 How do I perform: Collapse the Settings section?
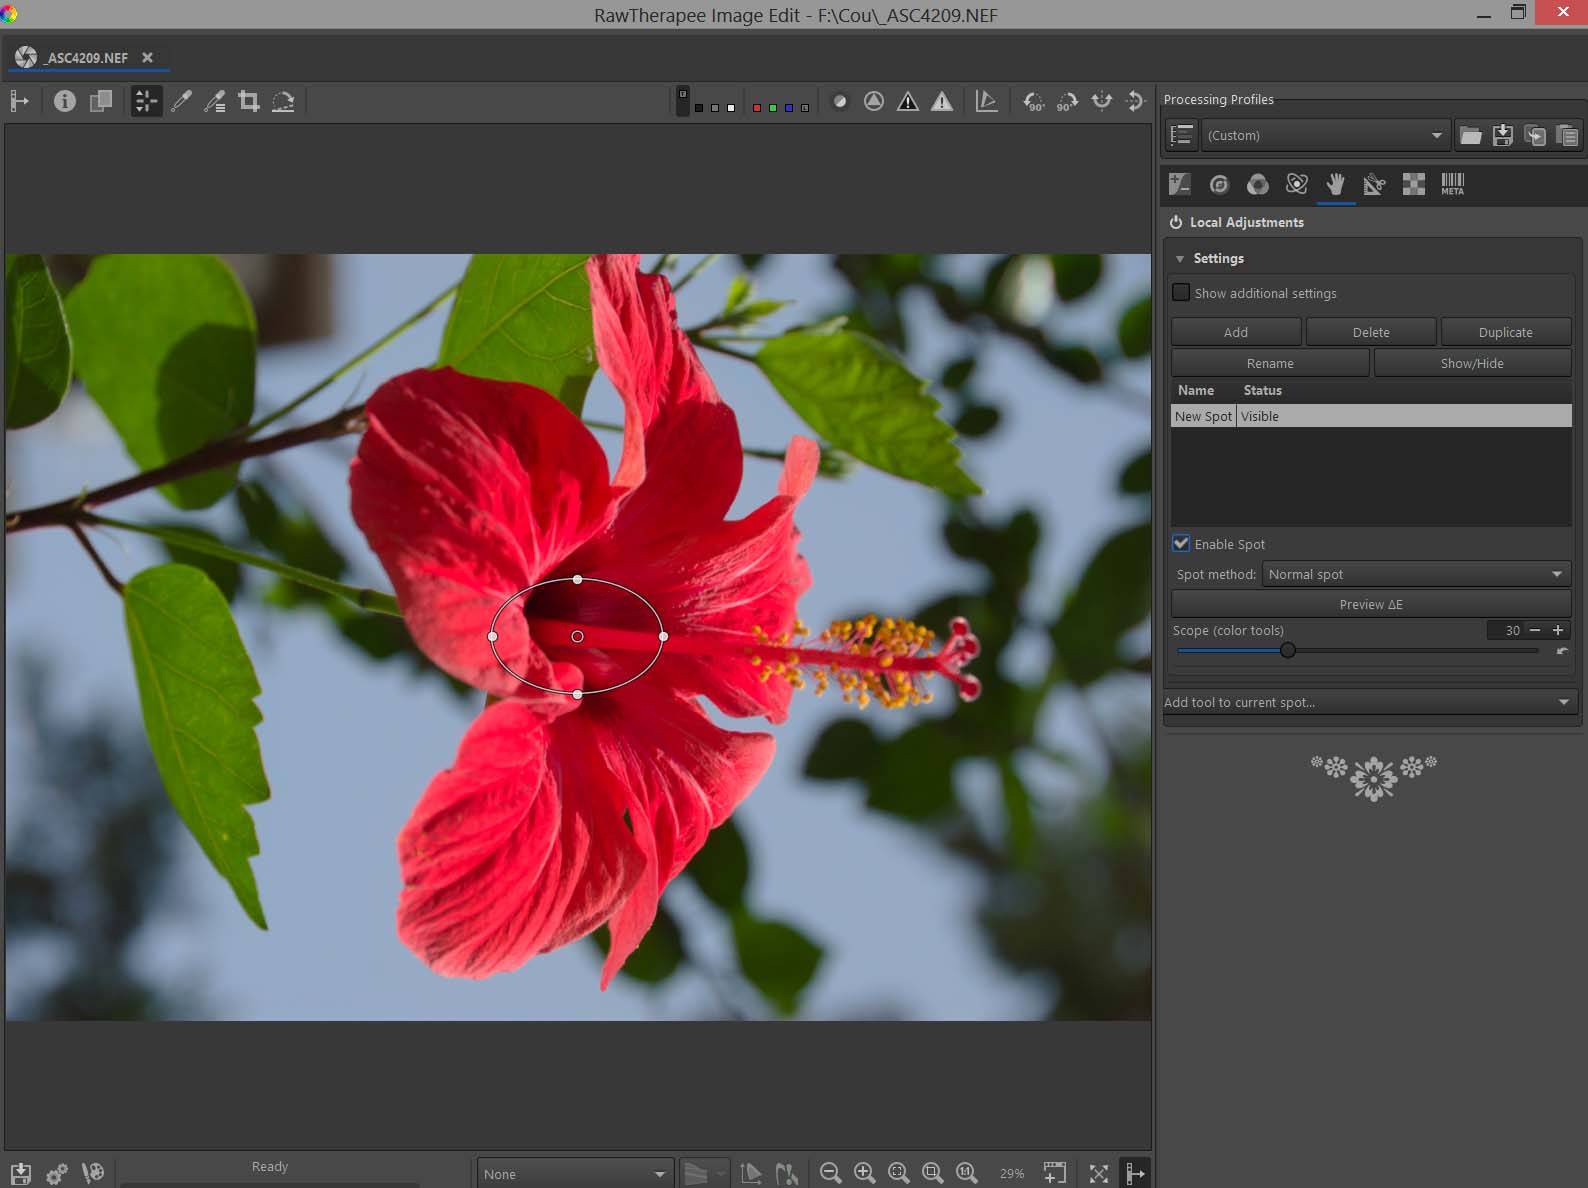[1180, 259]
